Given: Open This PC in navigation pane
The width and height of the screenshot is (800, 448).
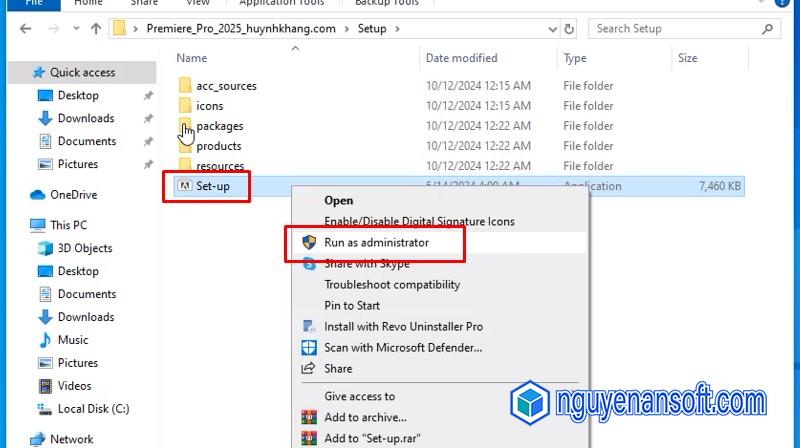Looking at the screenshot, I should 68,225.
